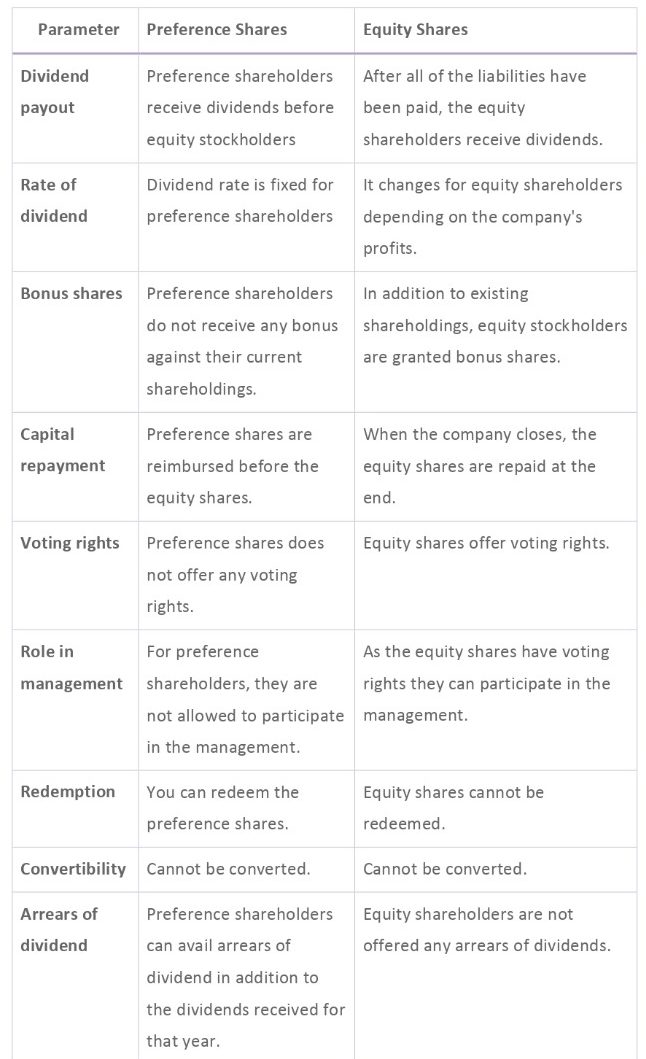Click the Arrears of dividend row label

59,929
